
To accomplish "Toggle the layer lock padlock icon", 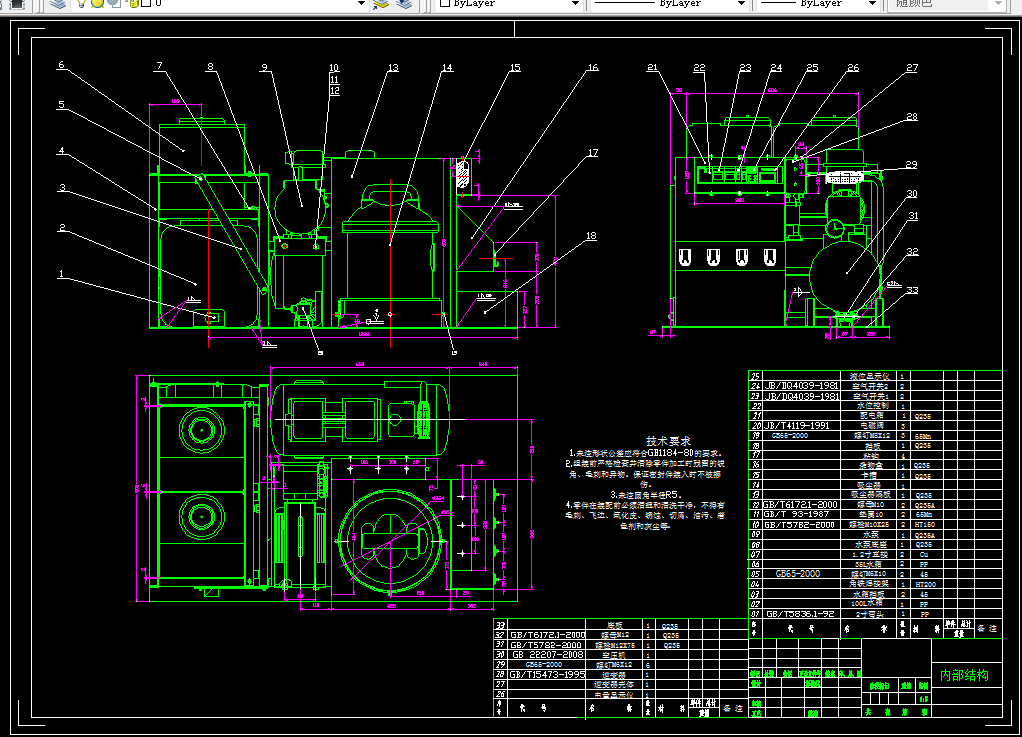I will [132, 4].
